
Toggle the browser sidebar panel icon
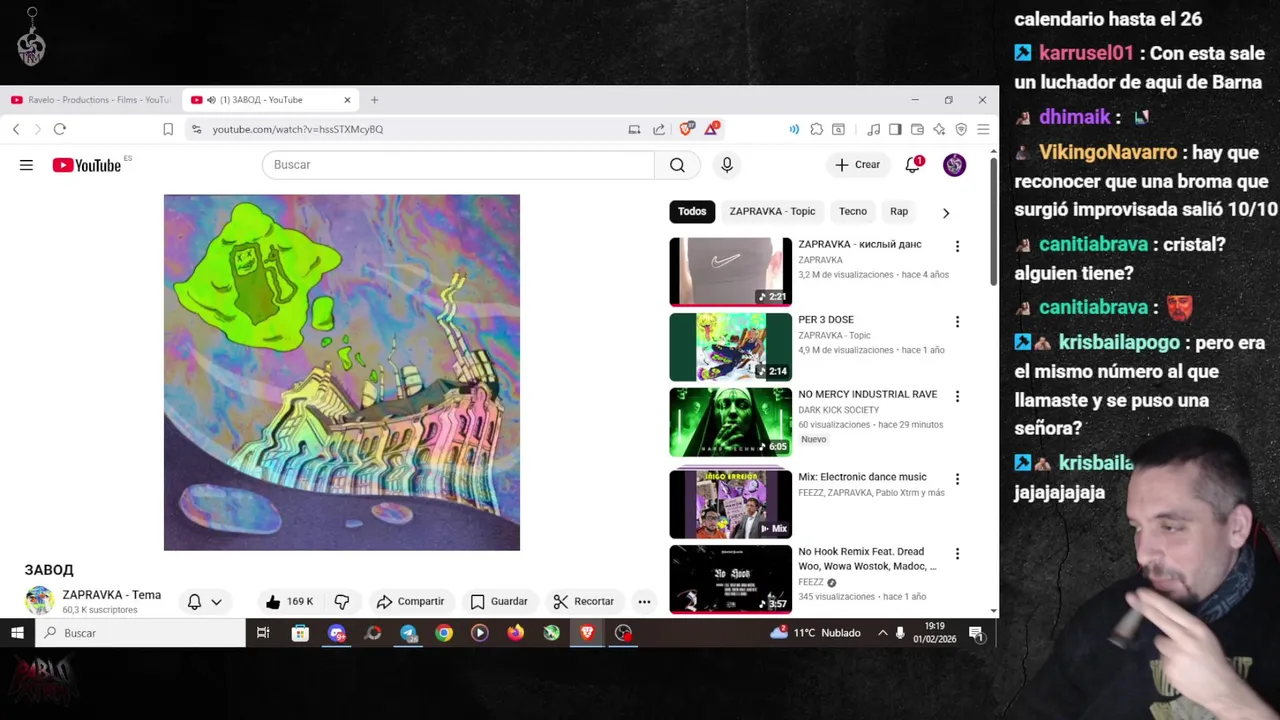(895, 129)
